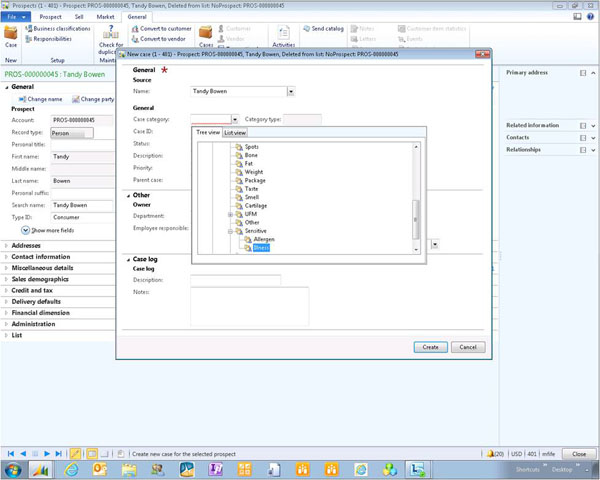Collapse the Sensitive tree node

230,231
